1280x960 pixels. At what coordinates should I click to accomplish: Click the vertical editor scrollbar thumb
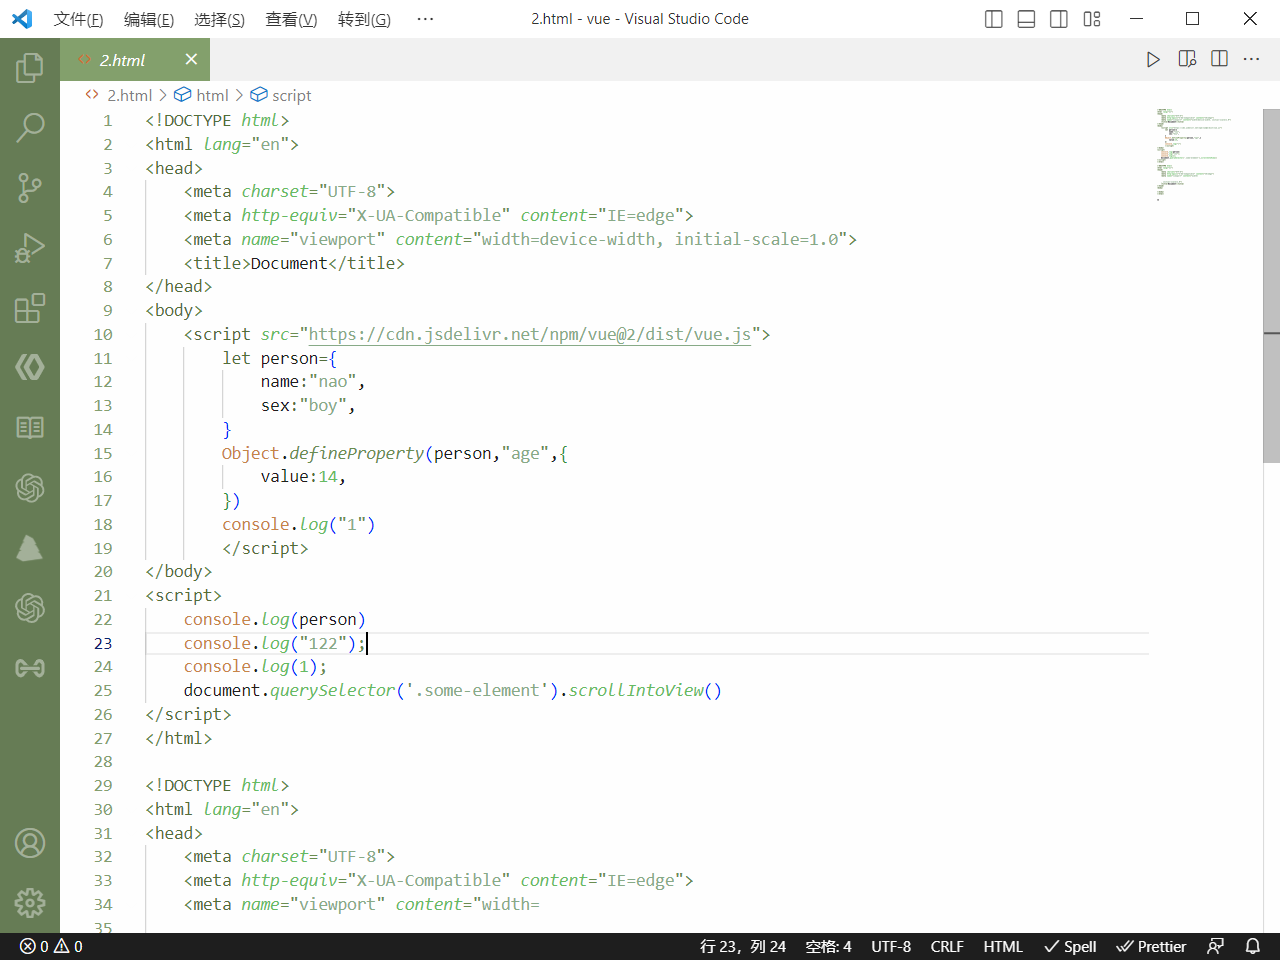pyautogui.click(x=1271, y=285)
